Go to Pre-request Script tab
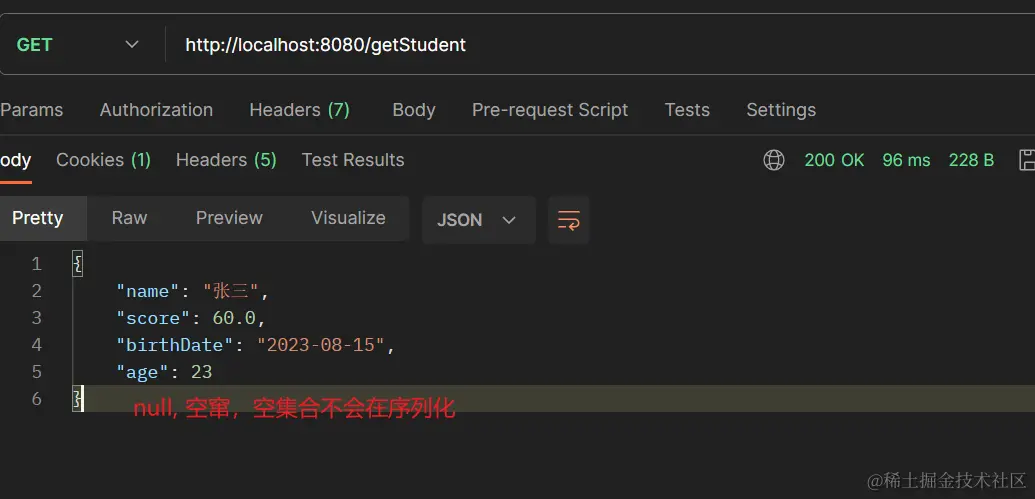 [x=550, y=110]
